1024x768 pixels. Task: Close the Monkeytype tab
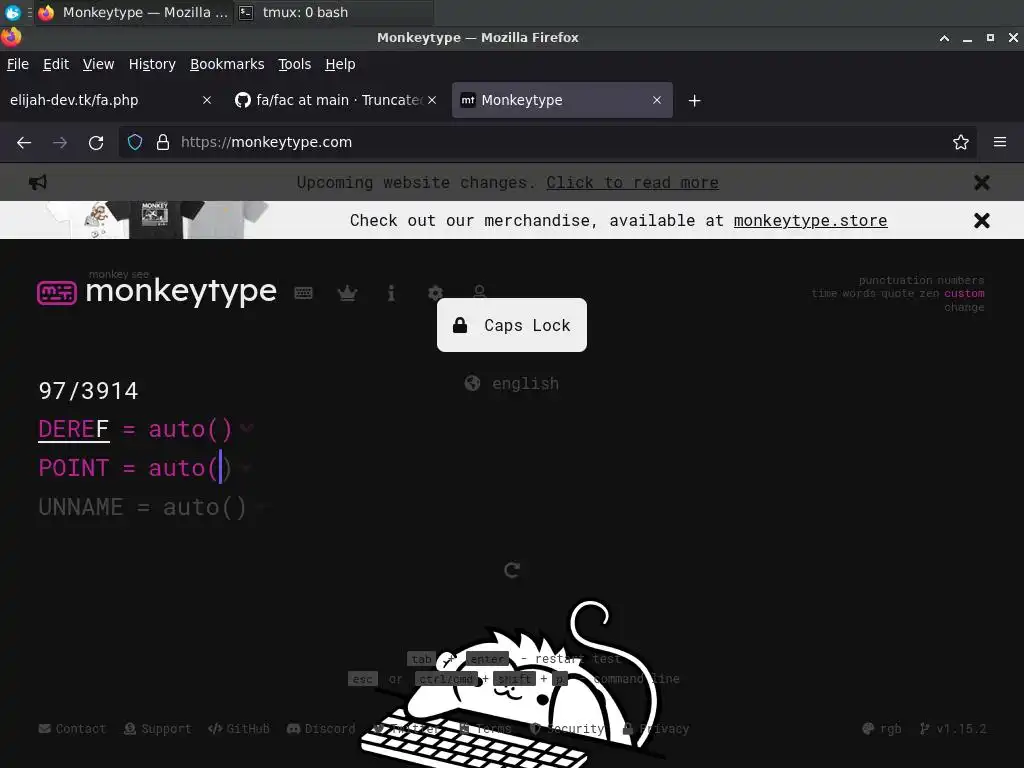[657, 100]
